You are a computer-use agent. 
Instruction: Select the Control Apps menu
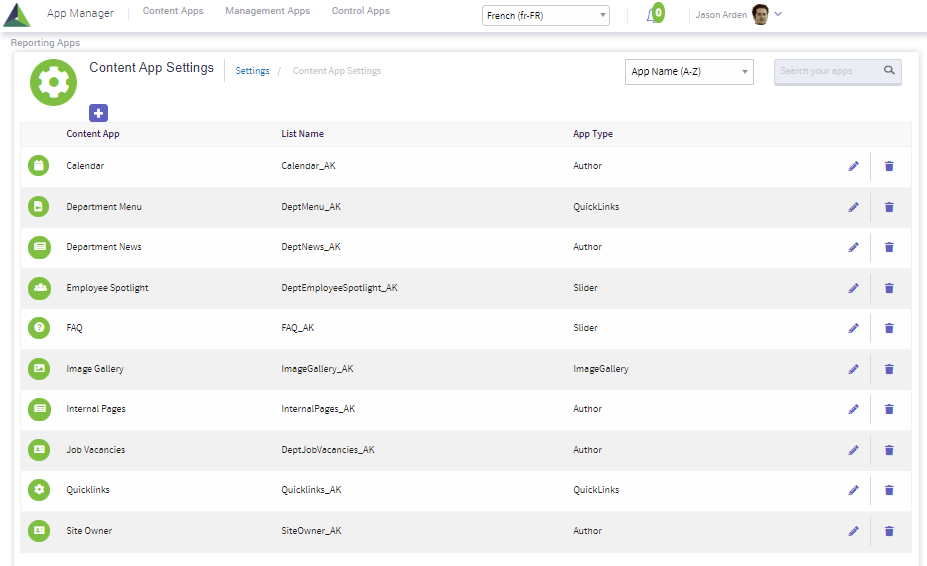click(x=361, y=11)
